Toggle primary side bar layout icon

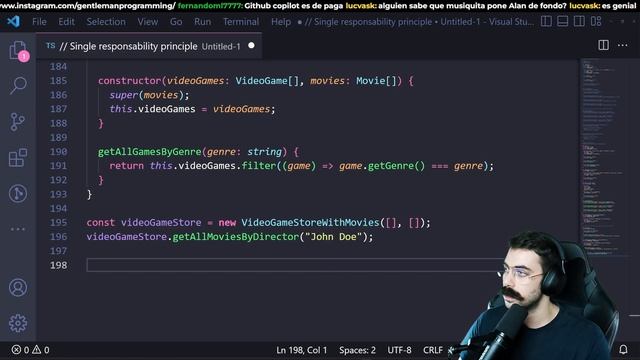pyautogui.click(x=546, y=21)
